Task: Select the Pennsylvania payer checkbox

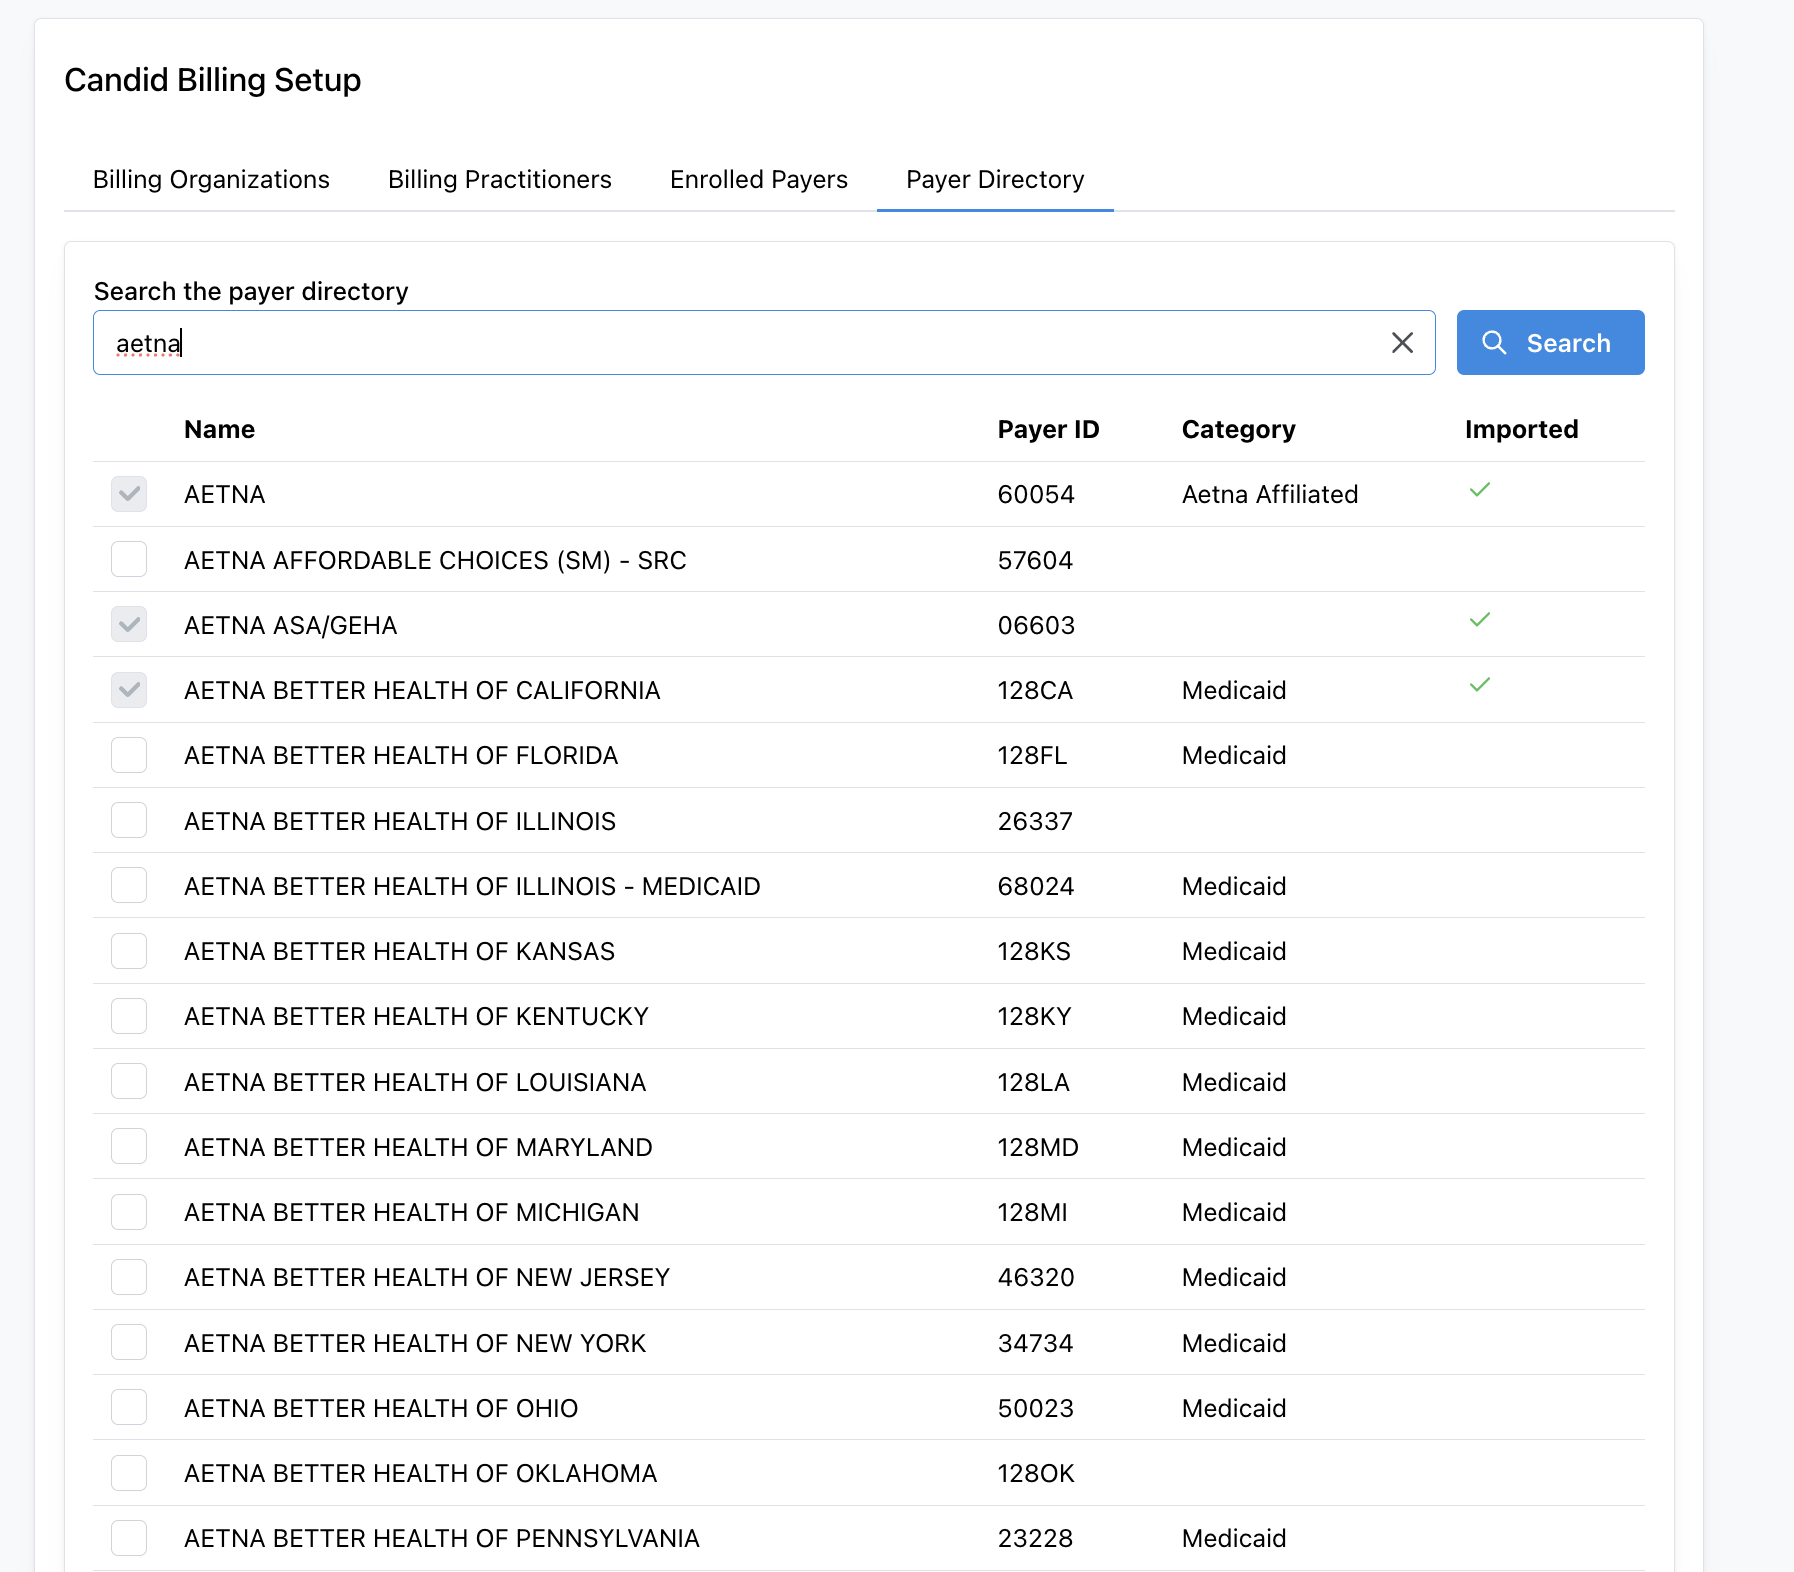Action: click(x=129, y=1538)
